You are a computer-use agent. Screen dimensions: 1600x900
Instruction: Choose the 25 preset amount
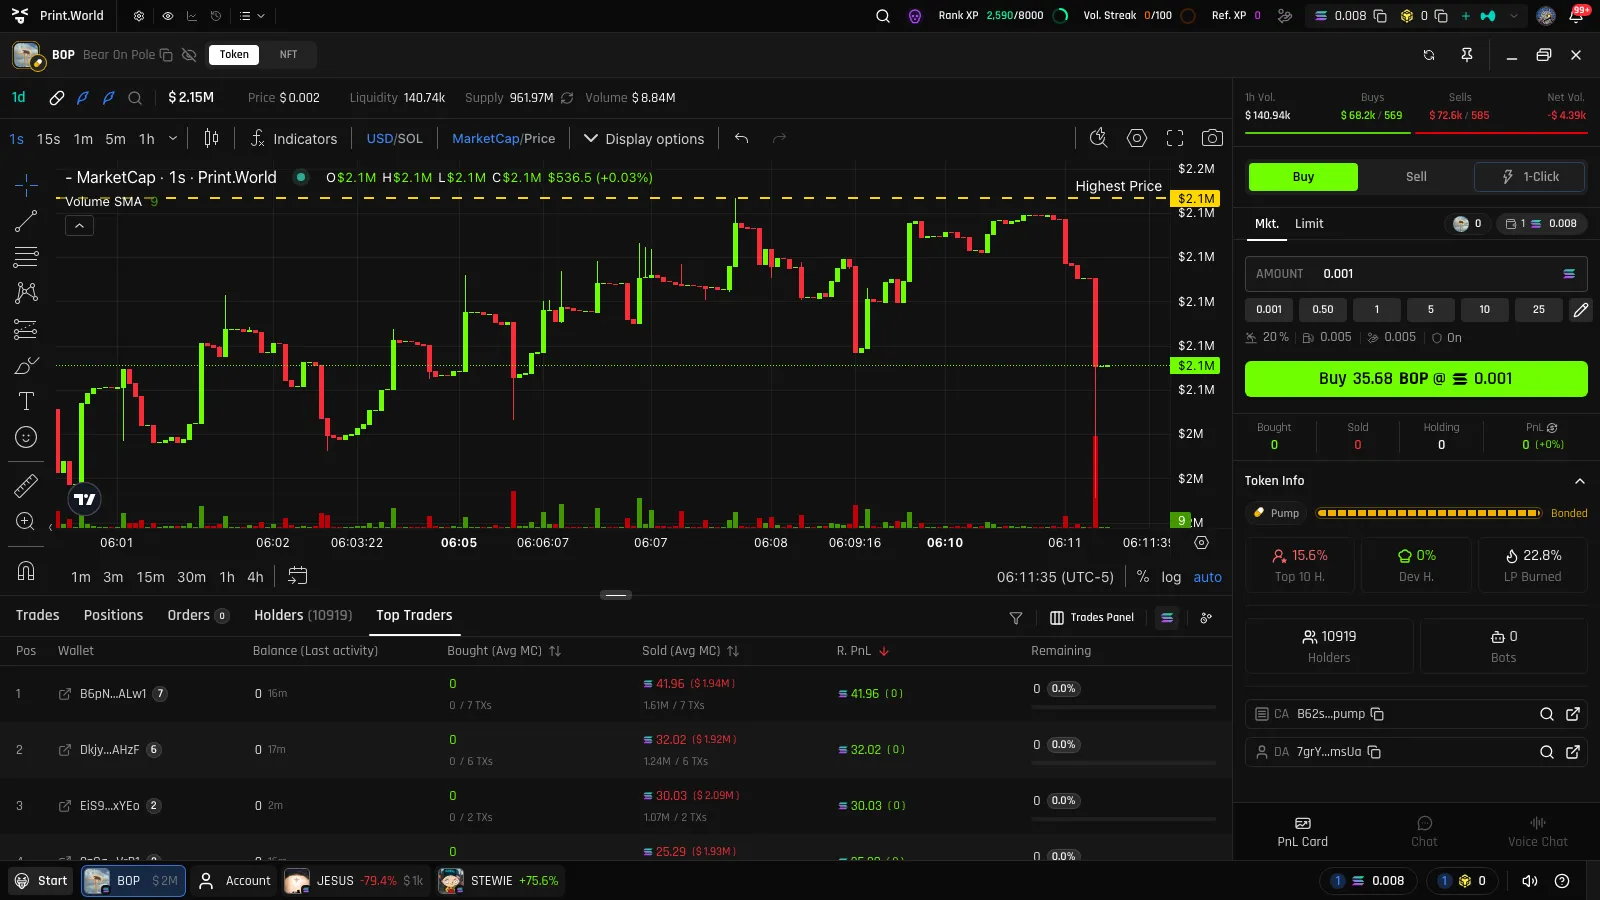pyautogui.click(x=1538, y=310)
